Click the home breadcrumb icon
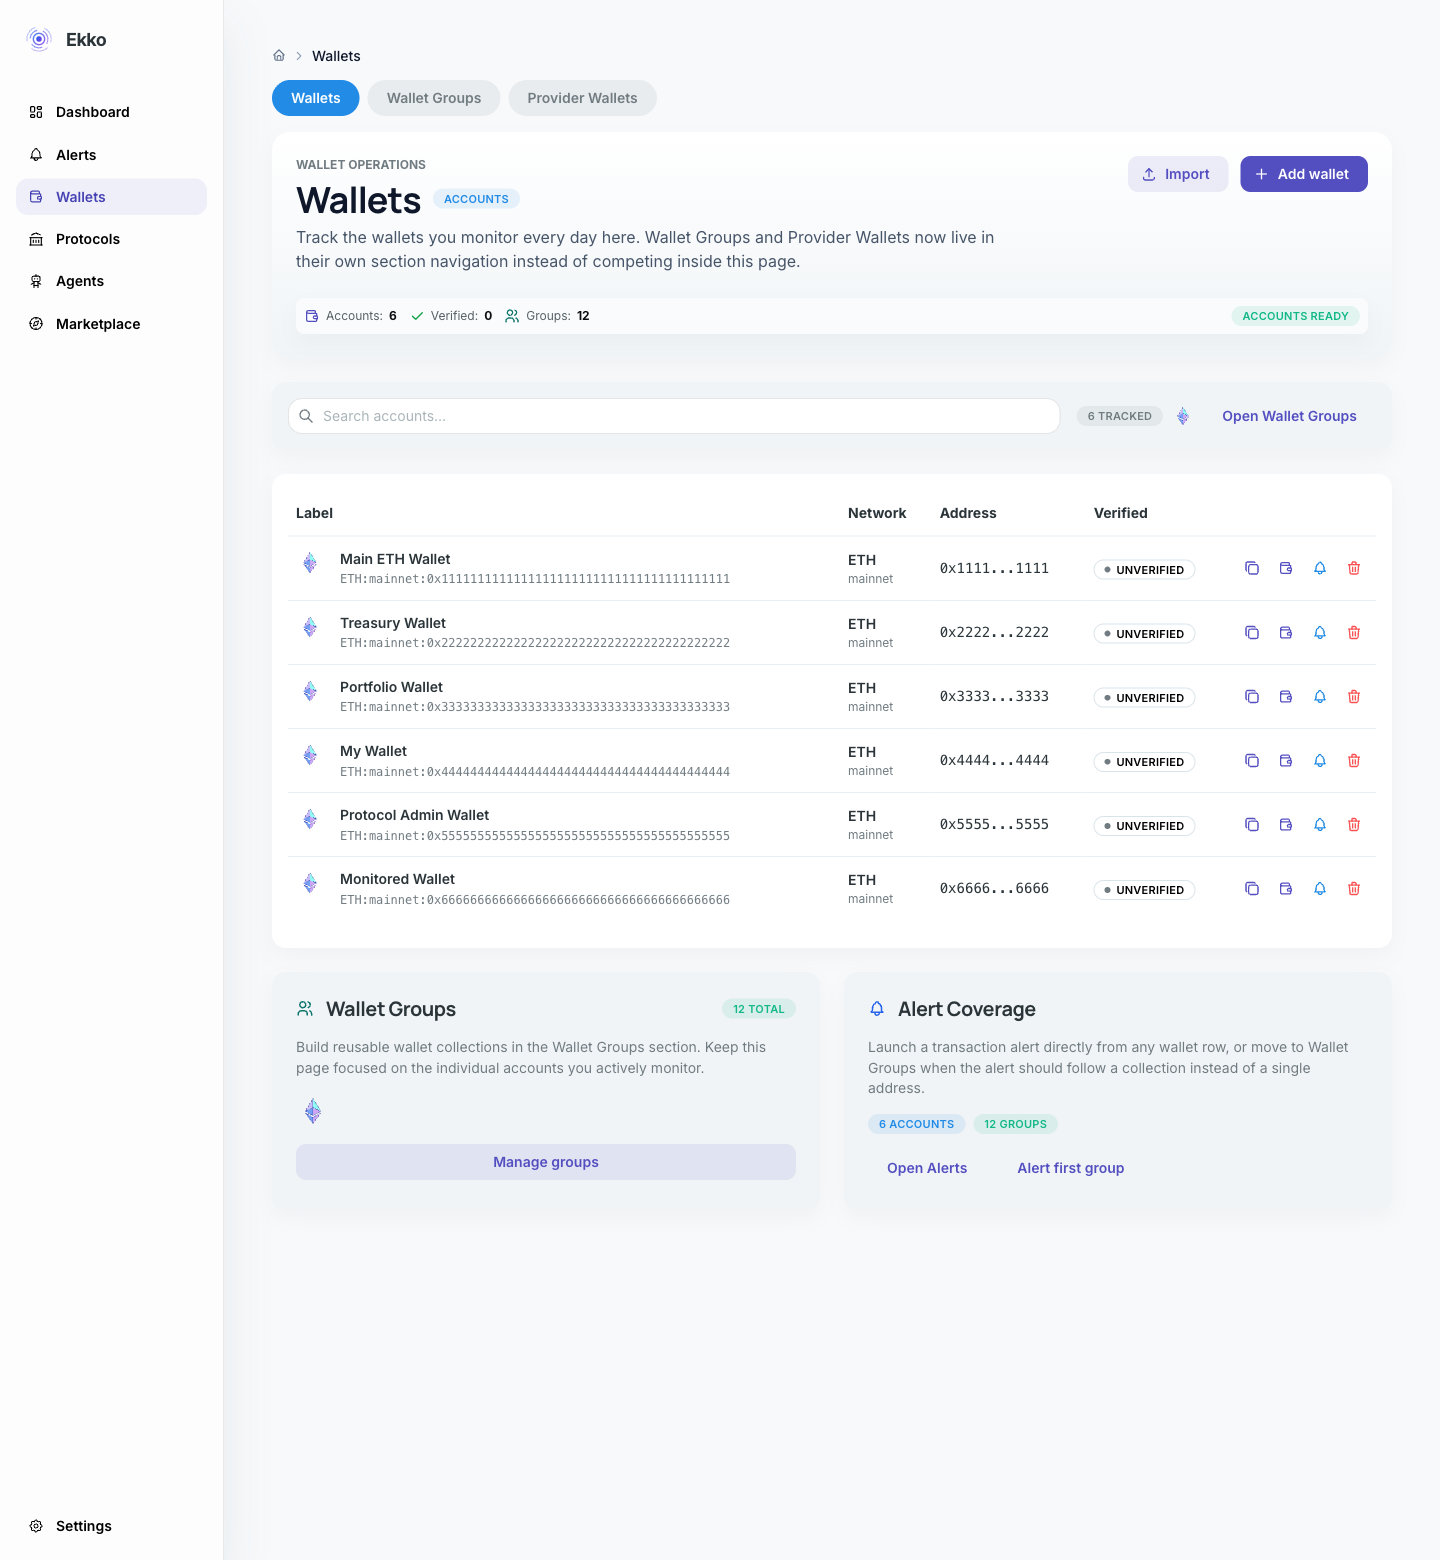This screenshot has height=1560, width=1440. point(279,56)
